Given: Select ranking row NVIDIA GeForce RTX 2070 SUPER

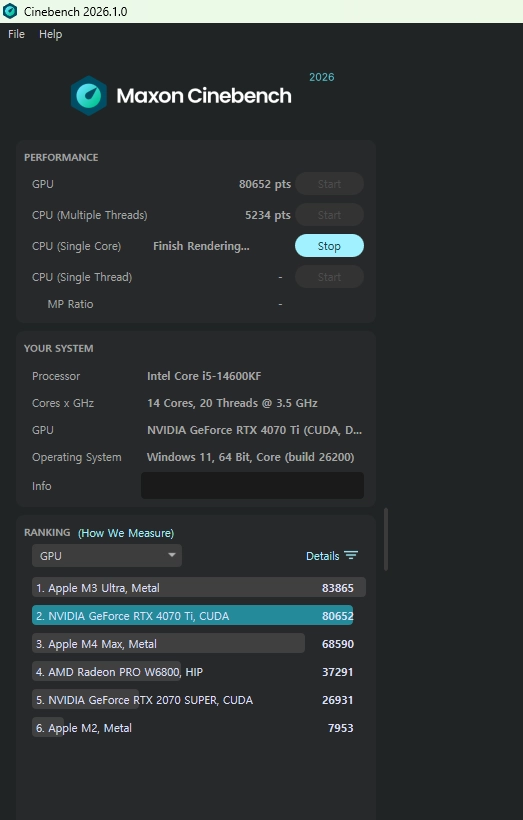Looking at the screenshot, I should [x=192, y=700].
